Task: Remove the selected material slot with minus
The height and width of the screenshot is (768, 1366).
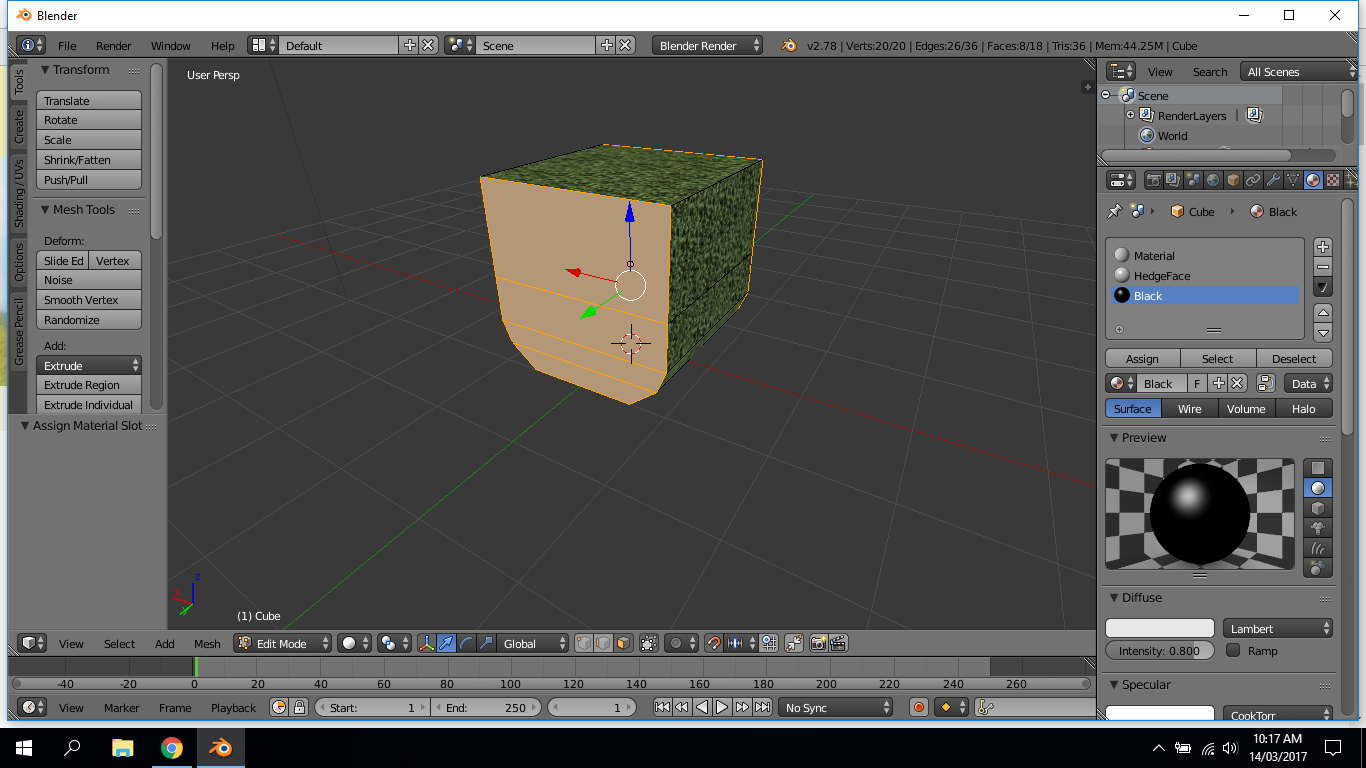Action: 1323,266
